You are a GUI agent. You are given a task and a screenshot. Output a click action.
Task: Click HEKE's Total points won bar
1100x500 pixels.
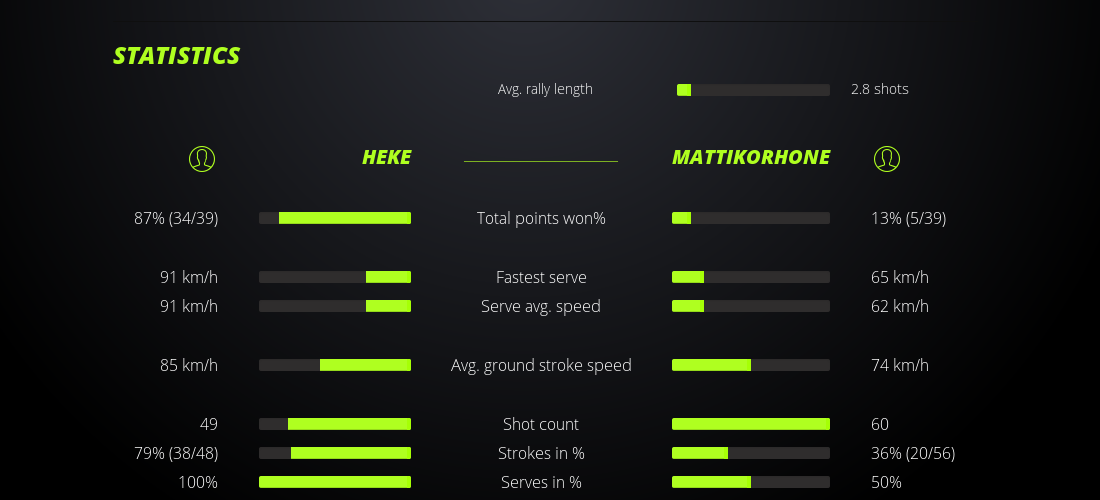pyautogui.click(x=335, y=218)
